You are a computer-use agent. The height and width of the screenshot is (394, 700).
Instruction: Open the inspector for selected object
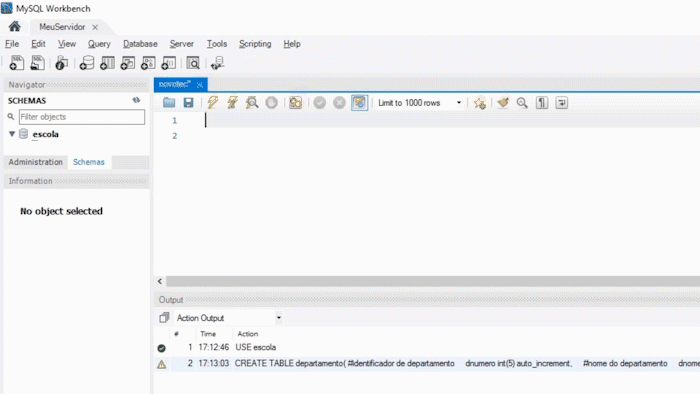click(x=62, y=63)
